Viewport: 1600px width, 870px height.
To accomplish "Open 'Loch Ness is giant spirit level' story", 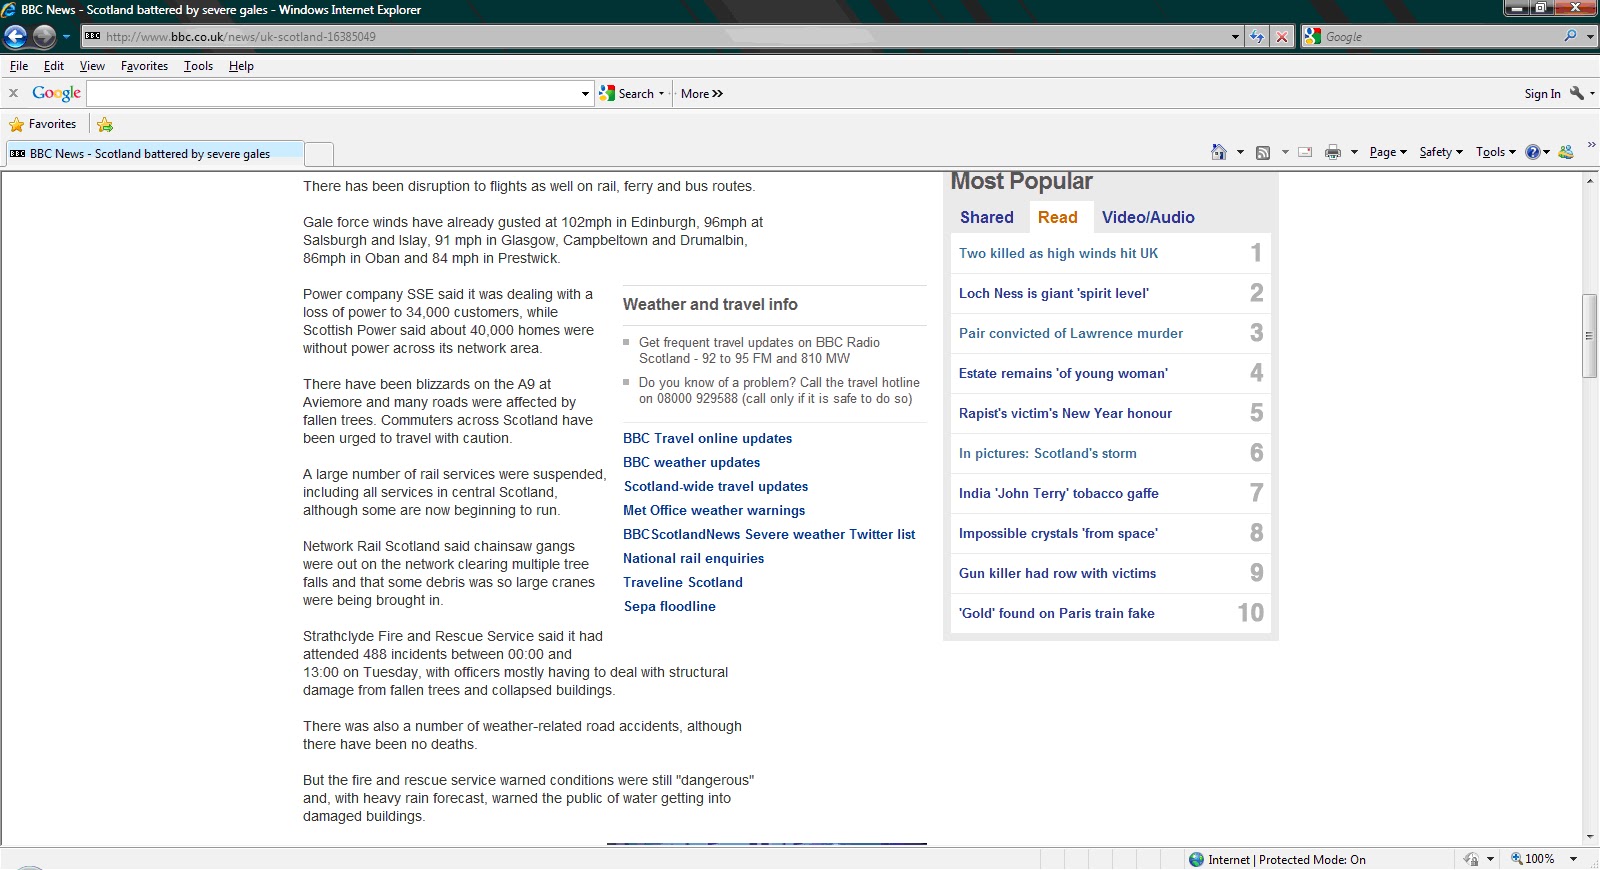I will (1054, 293).
